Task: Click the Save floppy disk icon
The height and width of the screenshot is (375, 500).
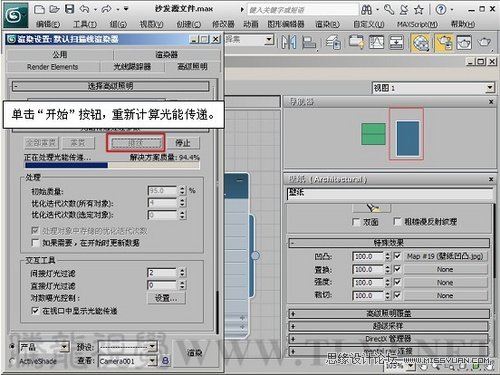Action: [x=69, y=9]
